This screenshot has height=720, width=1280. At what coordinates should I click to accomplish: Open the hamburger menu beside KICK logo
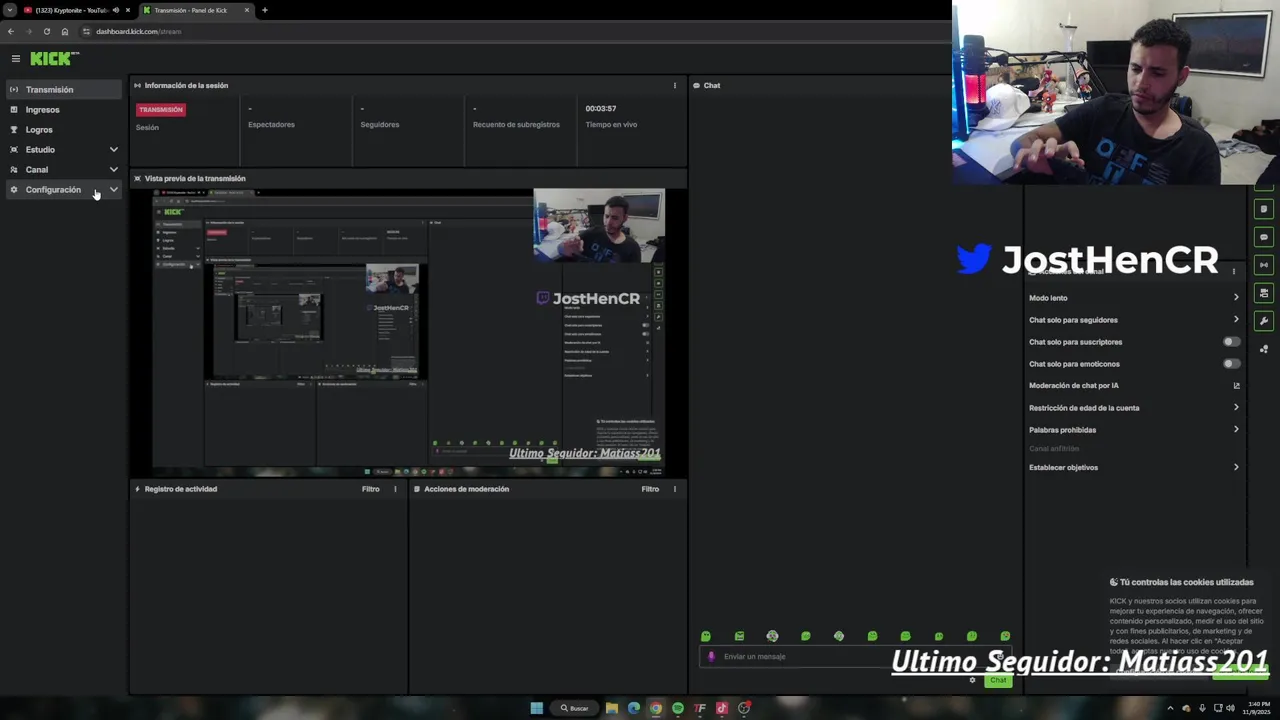tap(15, 59)
